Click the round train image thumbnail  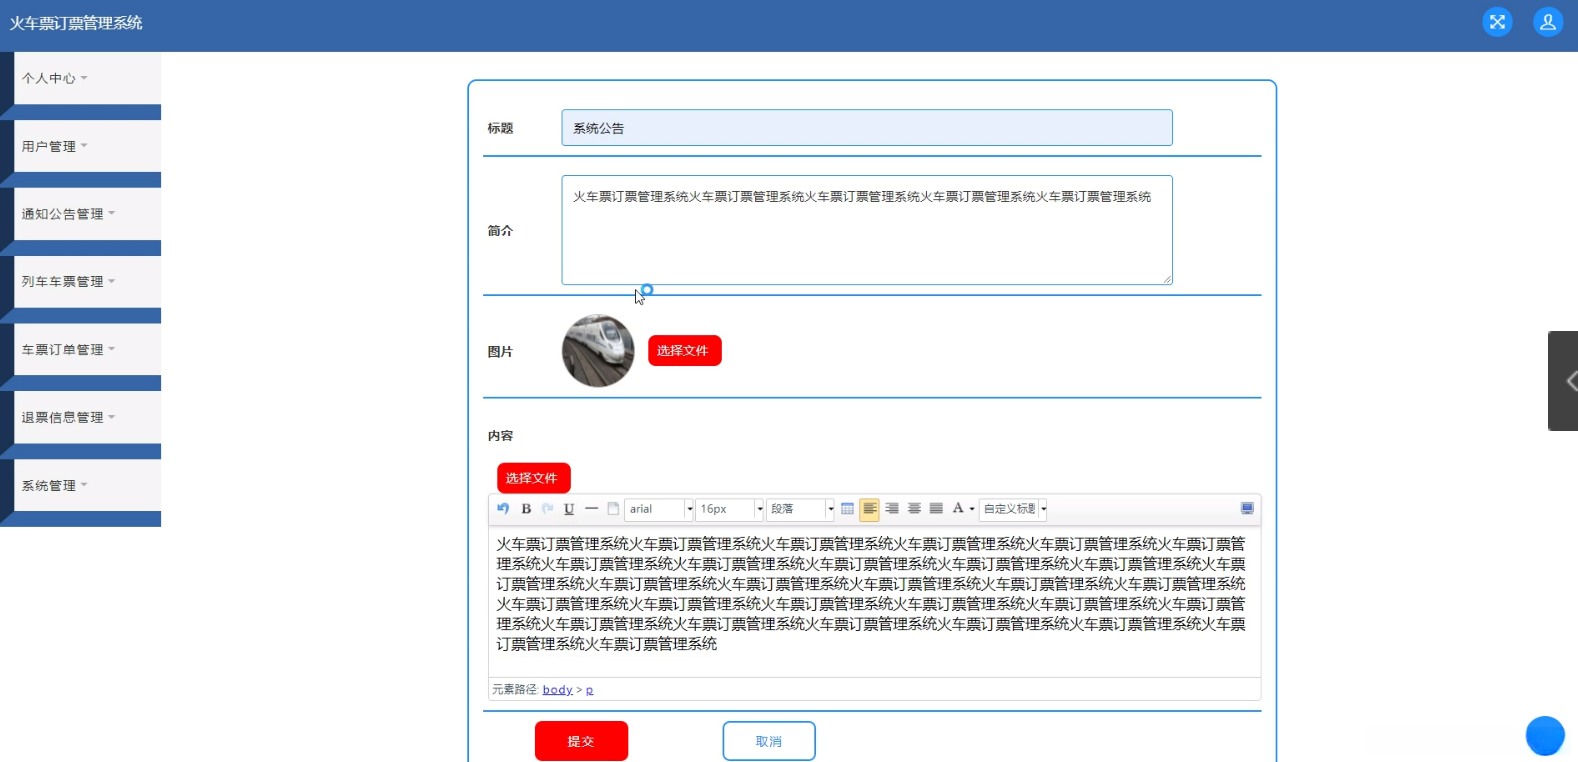click(x=598, y=351)
